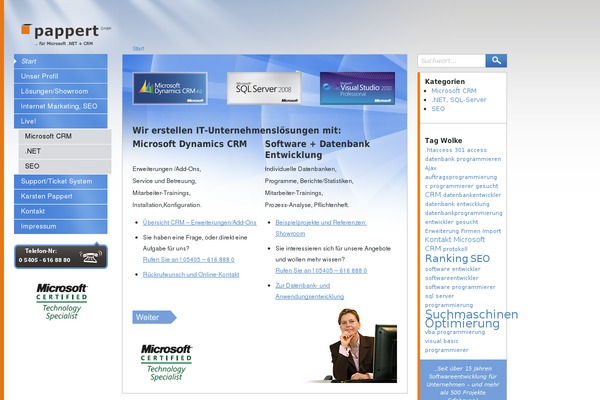Open the Kontakt menu item
Viewport: 600px width, 400px height.
(61, 211)
